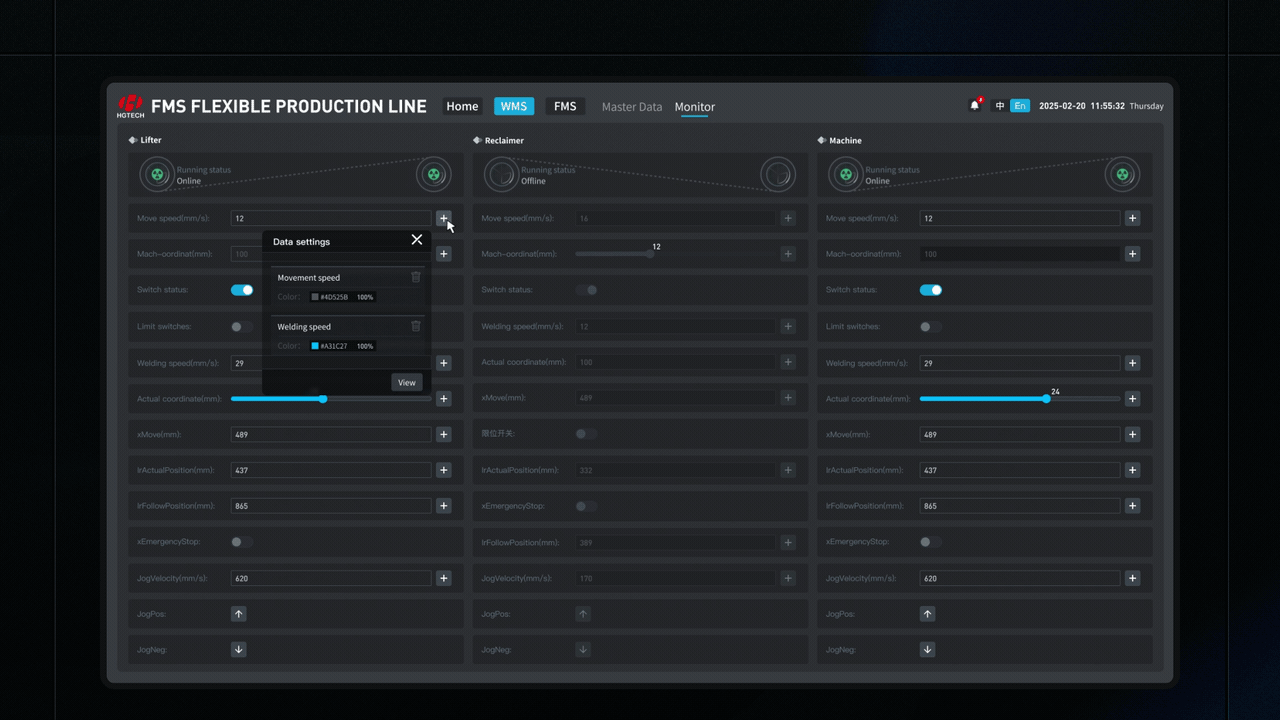Screen dimensions: 1280x720
Task: Click Reclaimer JogPos up arrow
Action: (x=583, y=614)
